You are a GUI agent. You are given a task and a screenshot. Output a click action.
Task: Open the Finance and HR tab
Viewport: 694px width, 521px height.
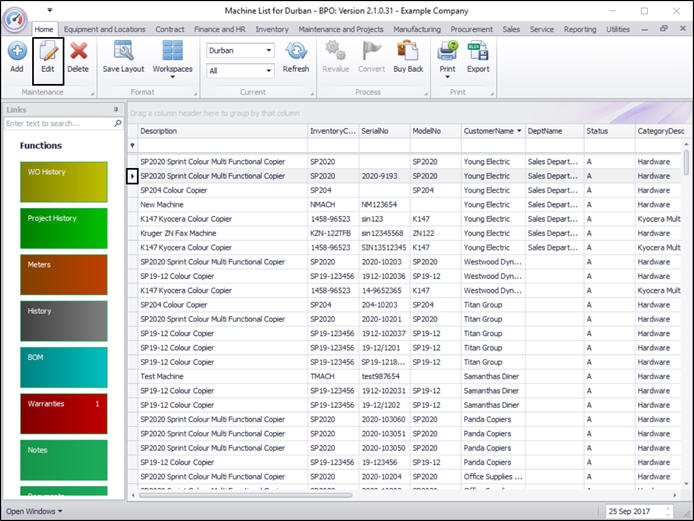pyautogui.click(x=221, y=30)
